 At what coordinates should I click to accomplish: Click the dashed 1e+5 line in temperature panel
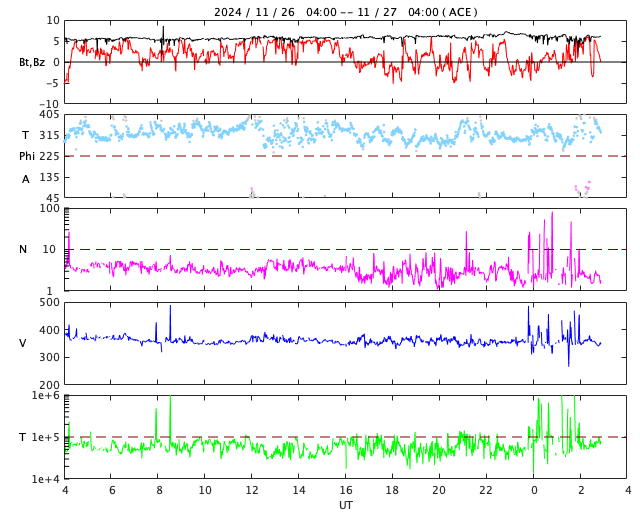pos(346,437)
